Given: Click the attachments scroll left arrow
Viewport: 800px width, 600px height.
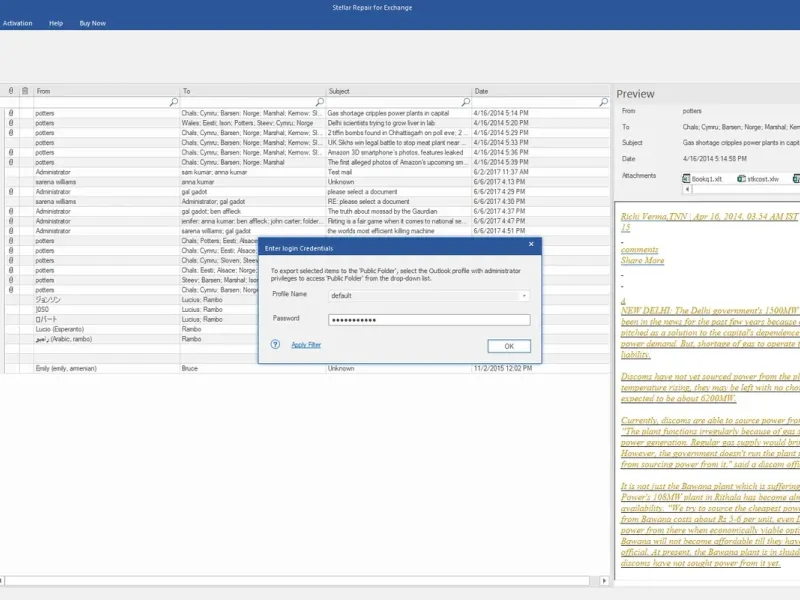Looking at the screenshot, I should pos(687,189).
